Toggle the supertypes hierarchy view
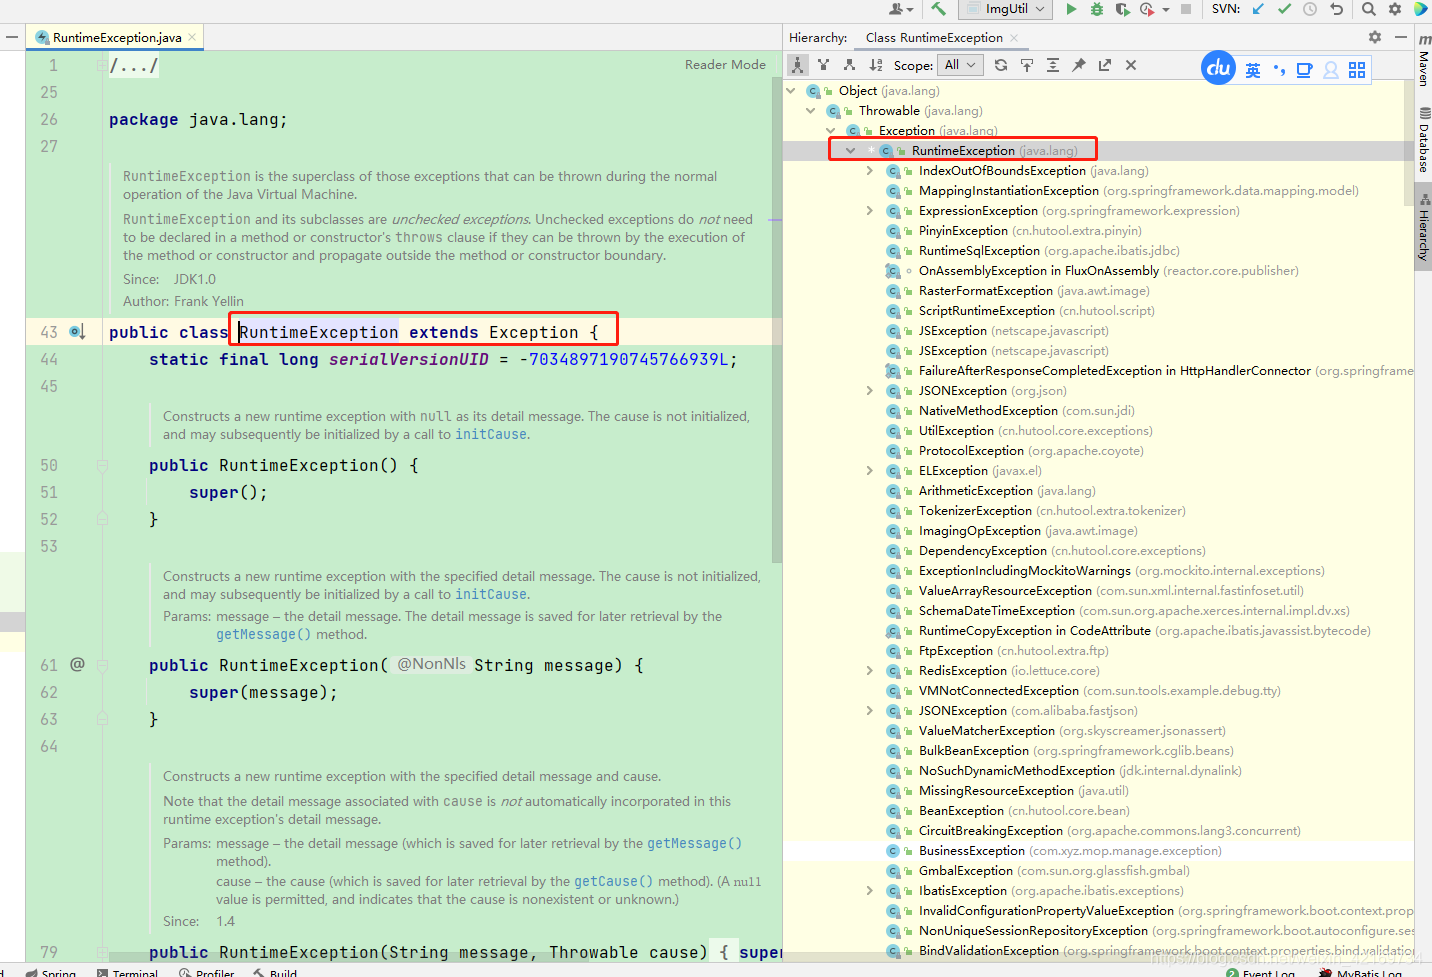This screenshot has height=977, width=1432. point(823,64)
